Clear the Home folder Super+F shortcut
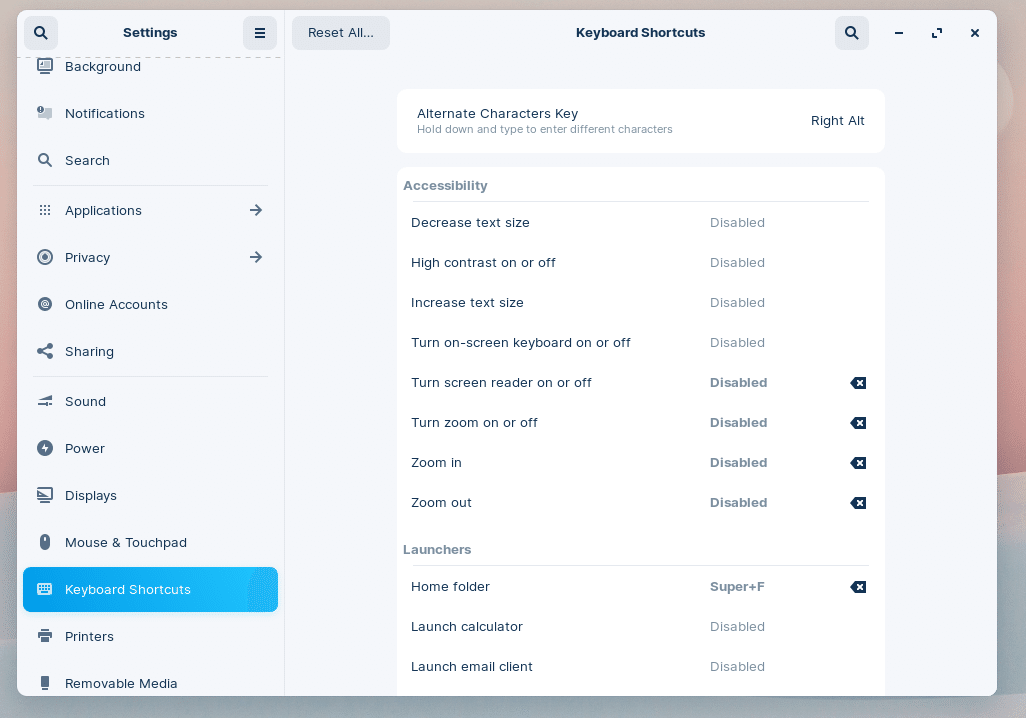 pyautogui.click(x=858, y=587)
